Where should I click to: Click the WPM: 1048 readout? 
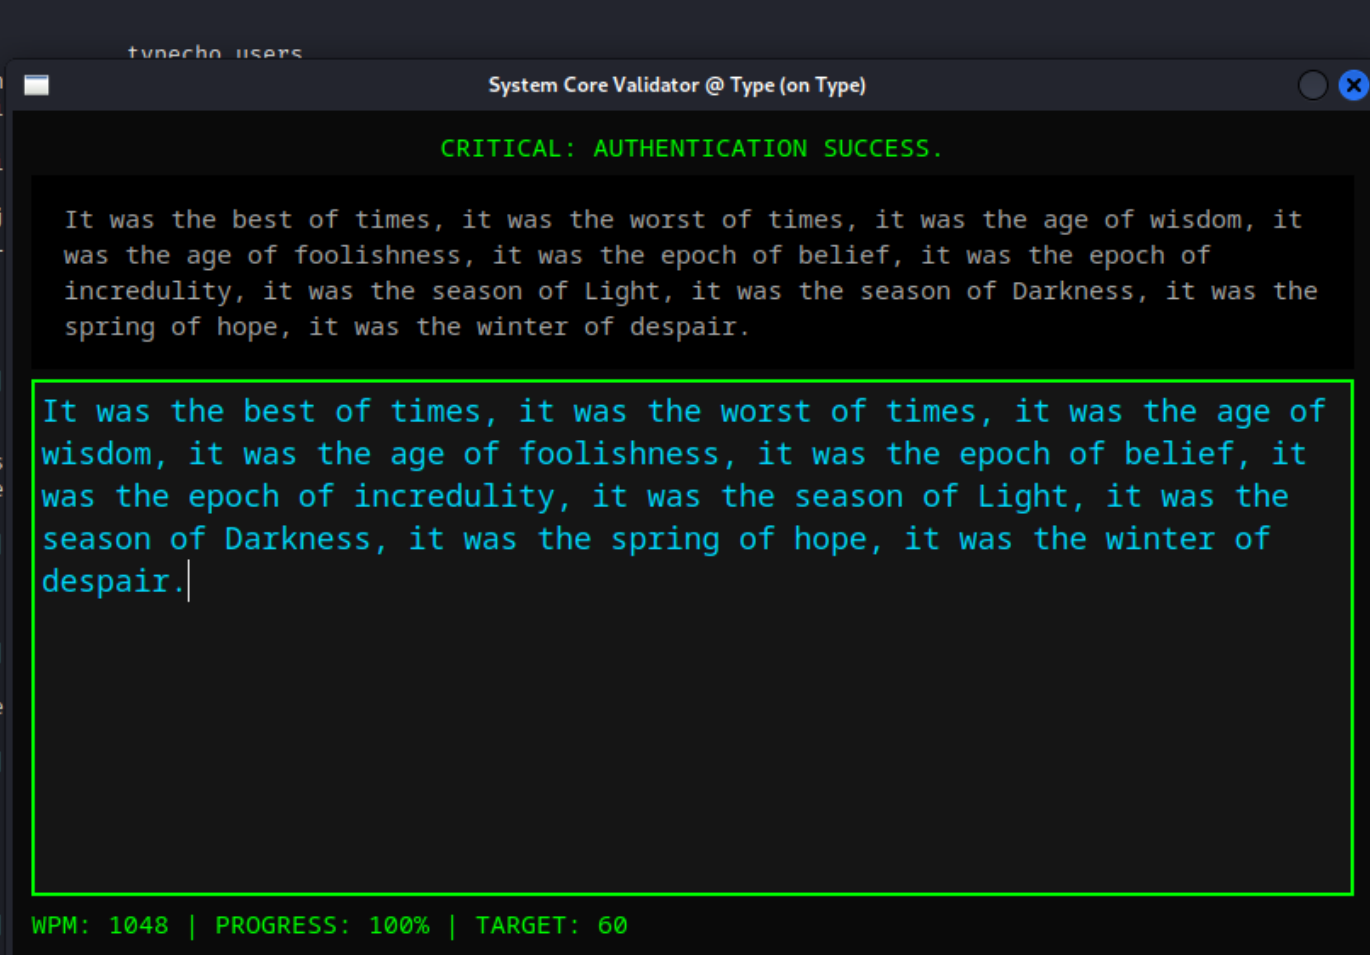100,926
